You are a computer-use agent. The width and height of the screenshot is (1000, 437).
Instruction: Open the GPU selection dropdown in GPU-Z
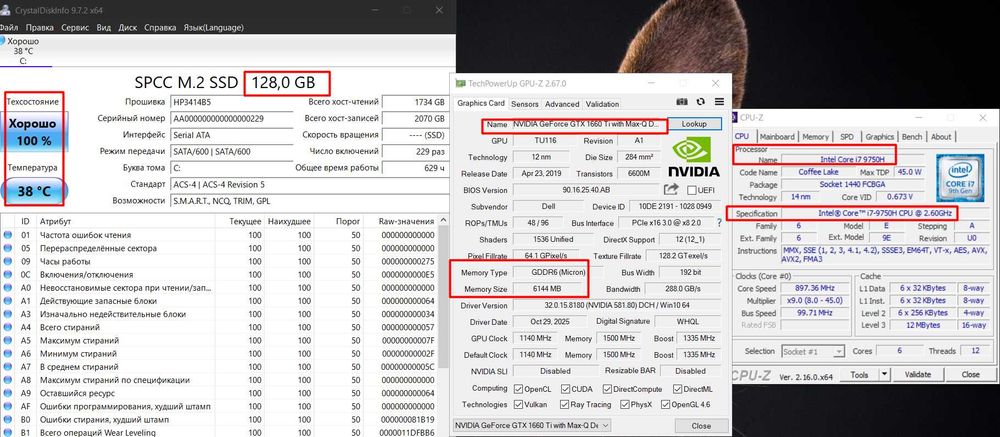[532, 425]
